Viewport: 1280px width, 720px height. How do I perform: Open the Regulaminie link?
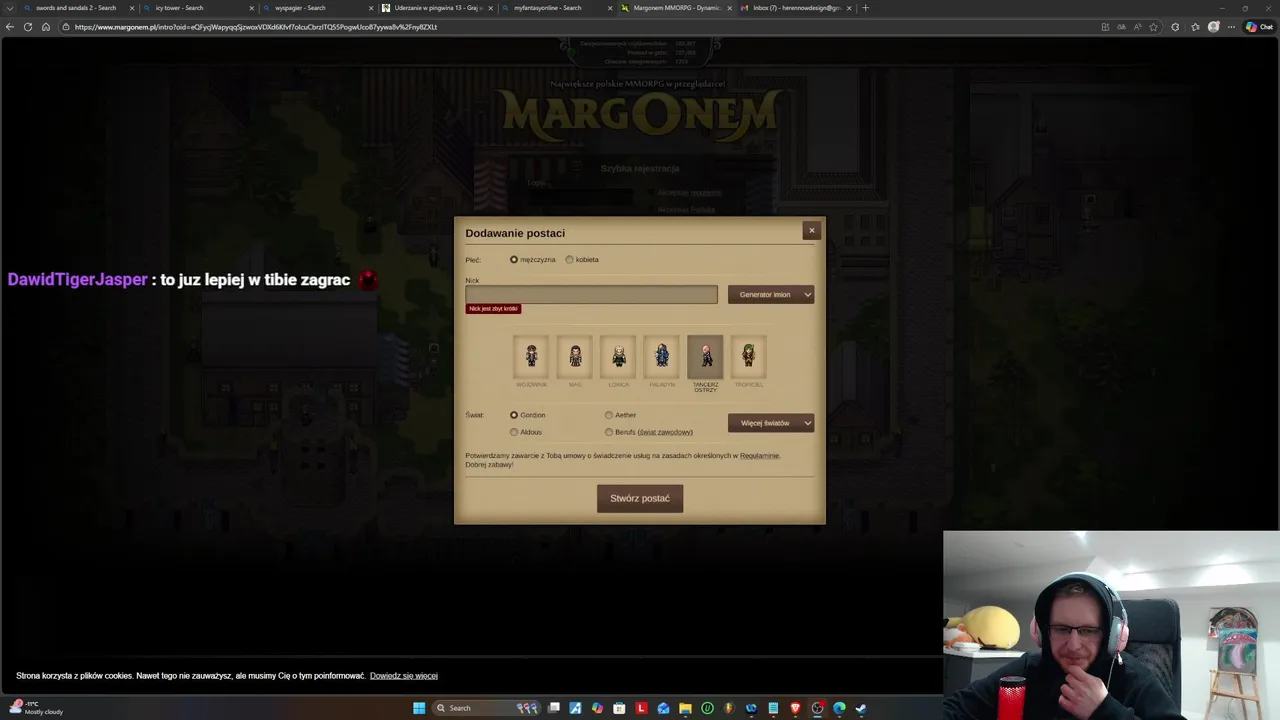click(x=759, y=456)
